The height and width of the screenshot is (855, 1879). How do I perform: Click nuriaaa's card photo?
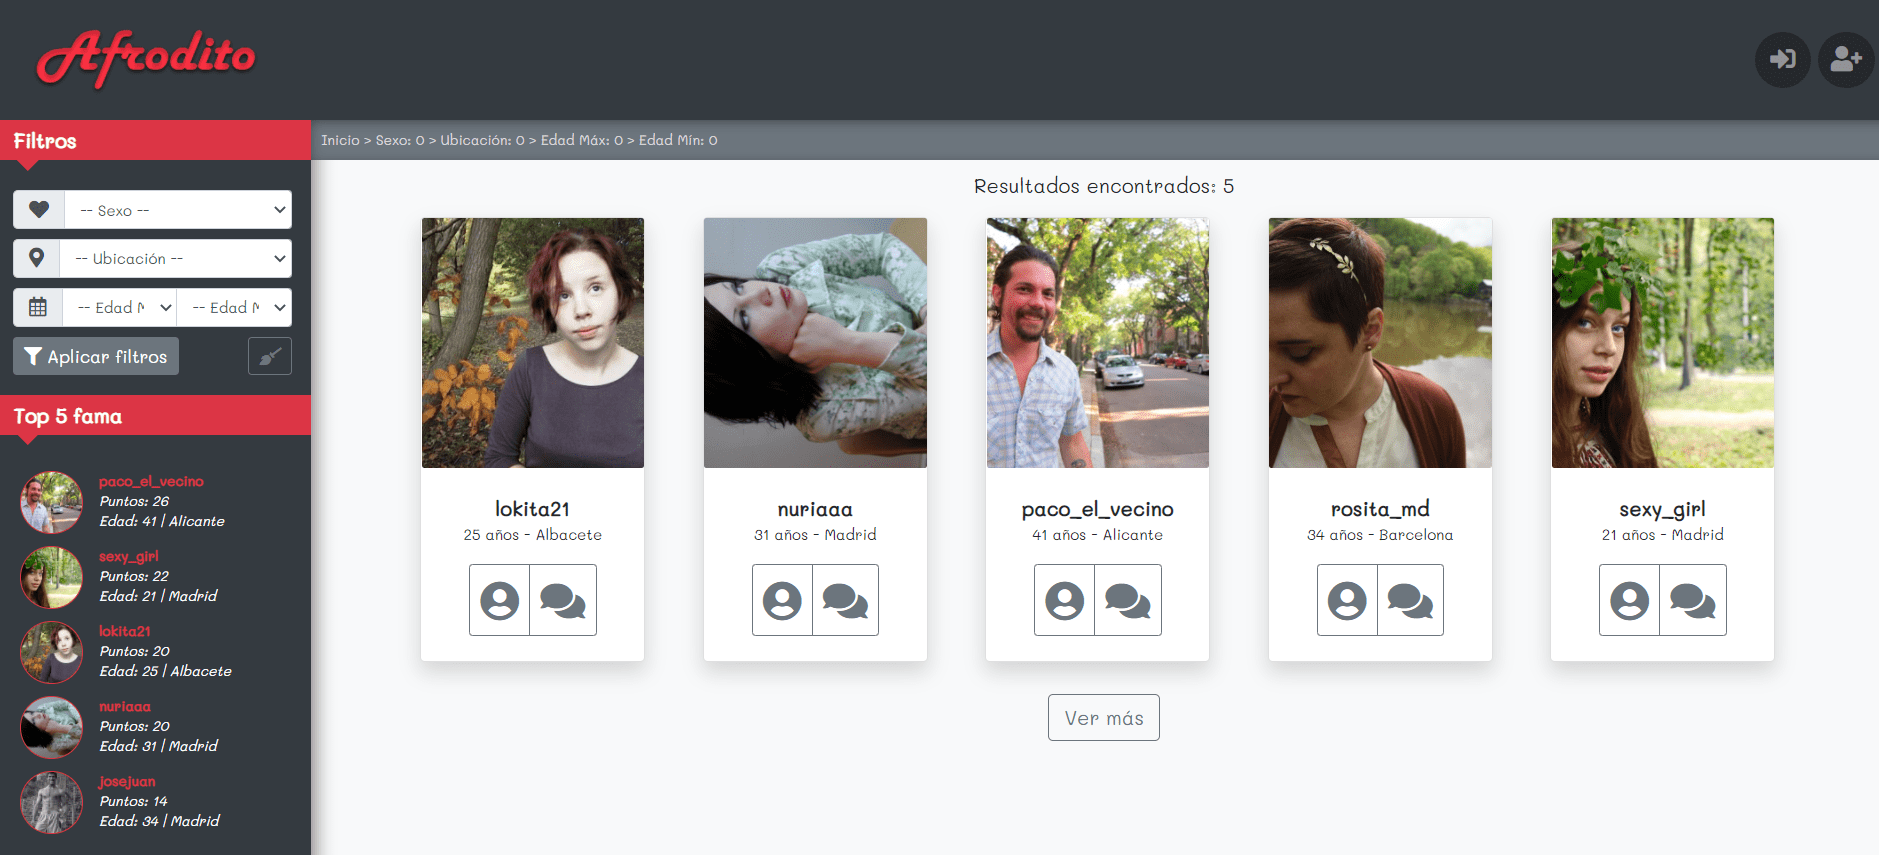pos(815,343)
